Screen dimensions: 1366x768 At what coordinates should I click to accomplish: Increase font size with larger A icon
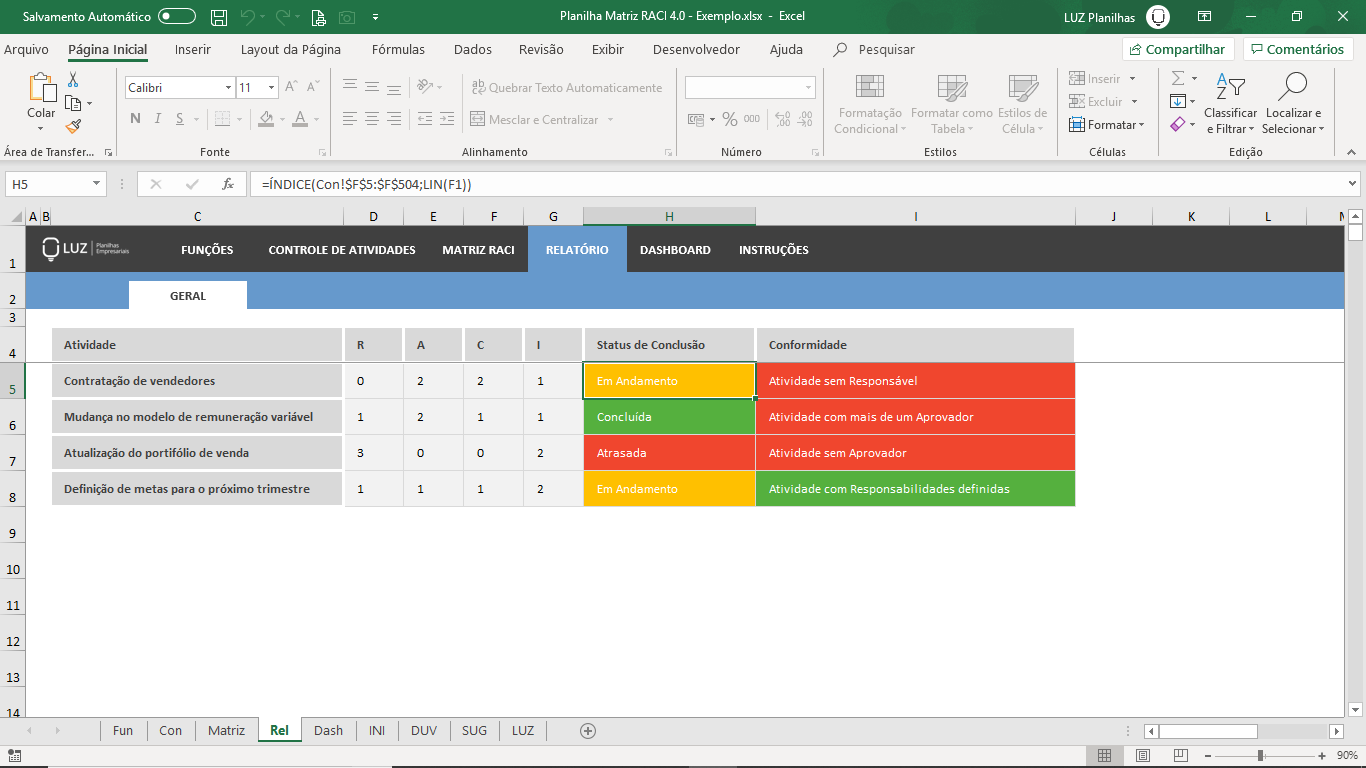(x=292, y=88)
